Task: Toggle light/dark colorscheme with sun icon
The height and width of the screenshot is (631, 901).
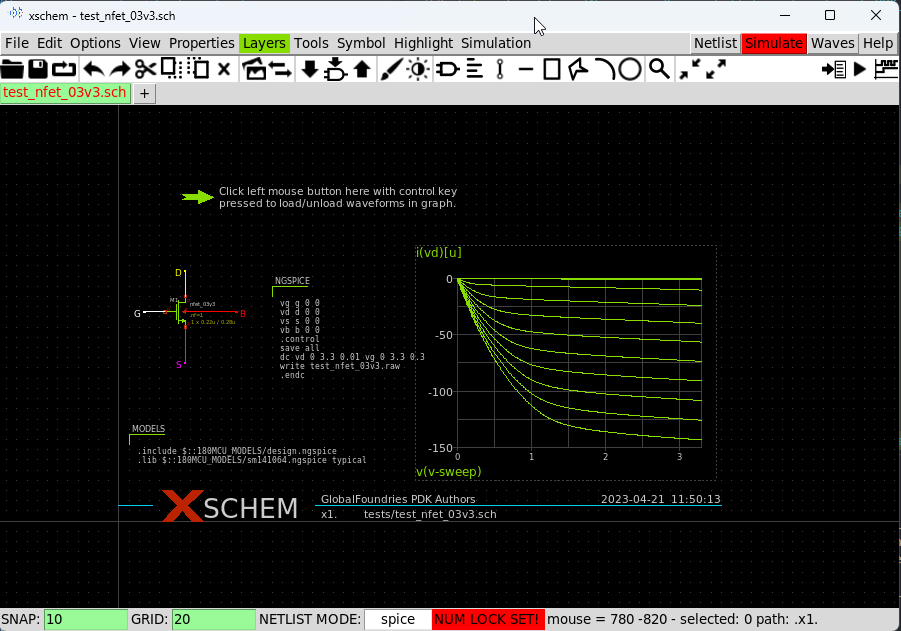Action: point(418,69)
